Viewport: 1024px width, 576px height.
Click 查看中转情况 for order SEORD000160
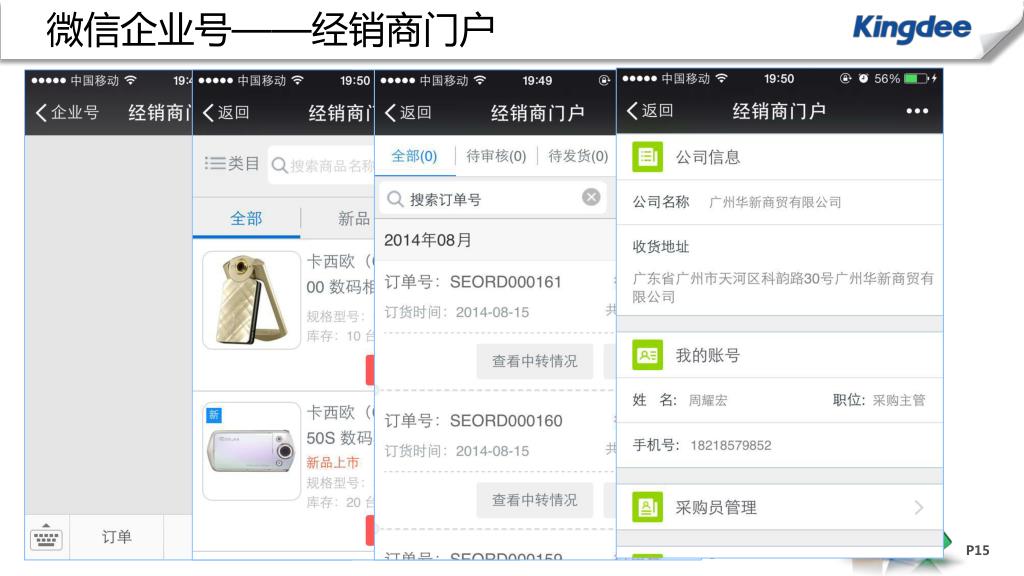coord(534,500)
